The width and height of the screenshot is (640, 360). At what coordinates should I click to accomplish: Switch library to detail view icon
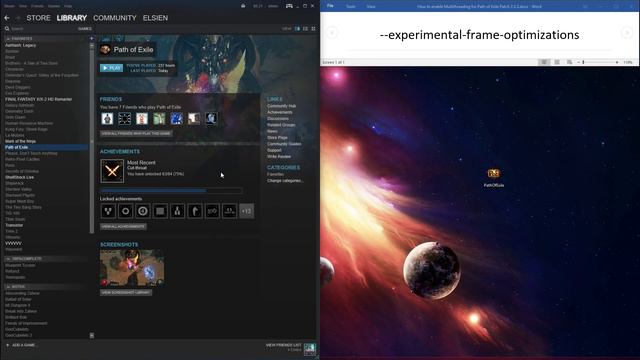[297, 29]
